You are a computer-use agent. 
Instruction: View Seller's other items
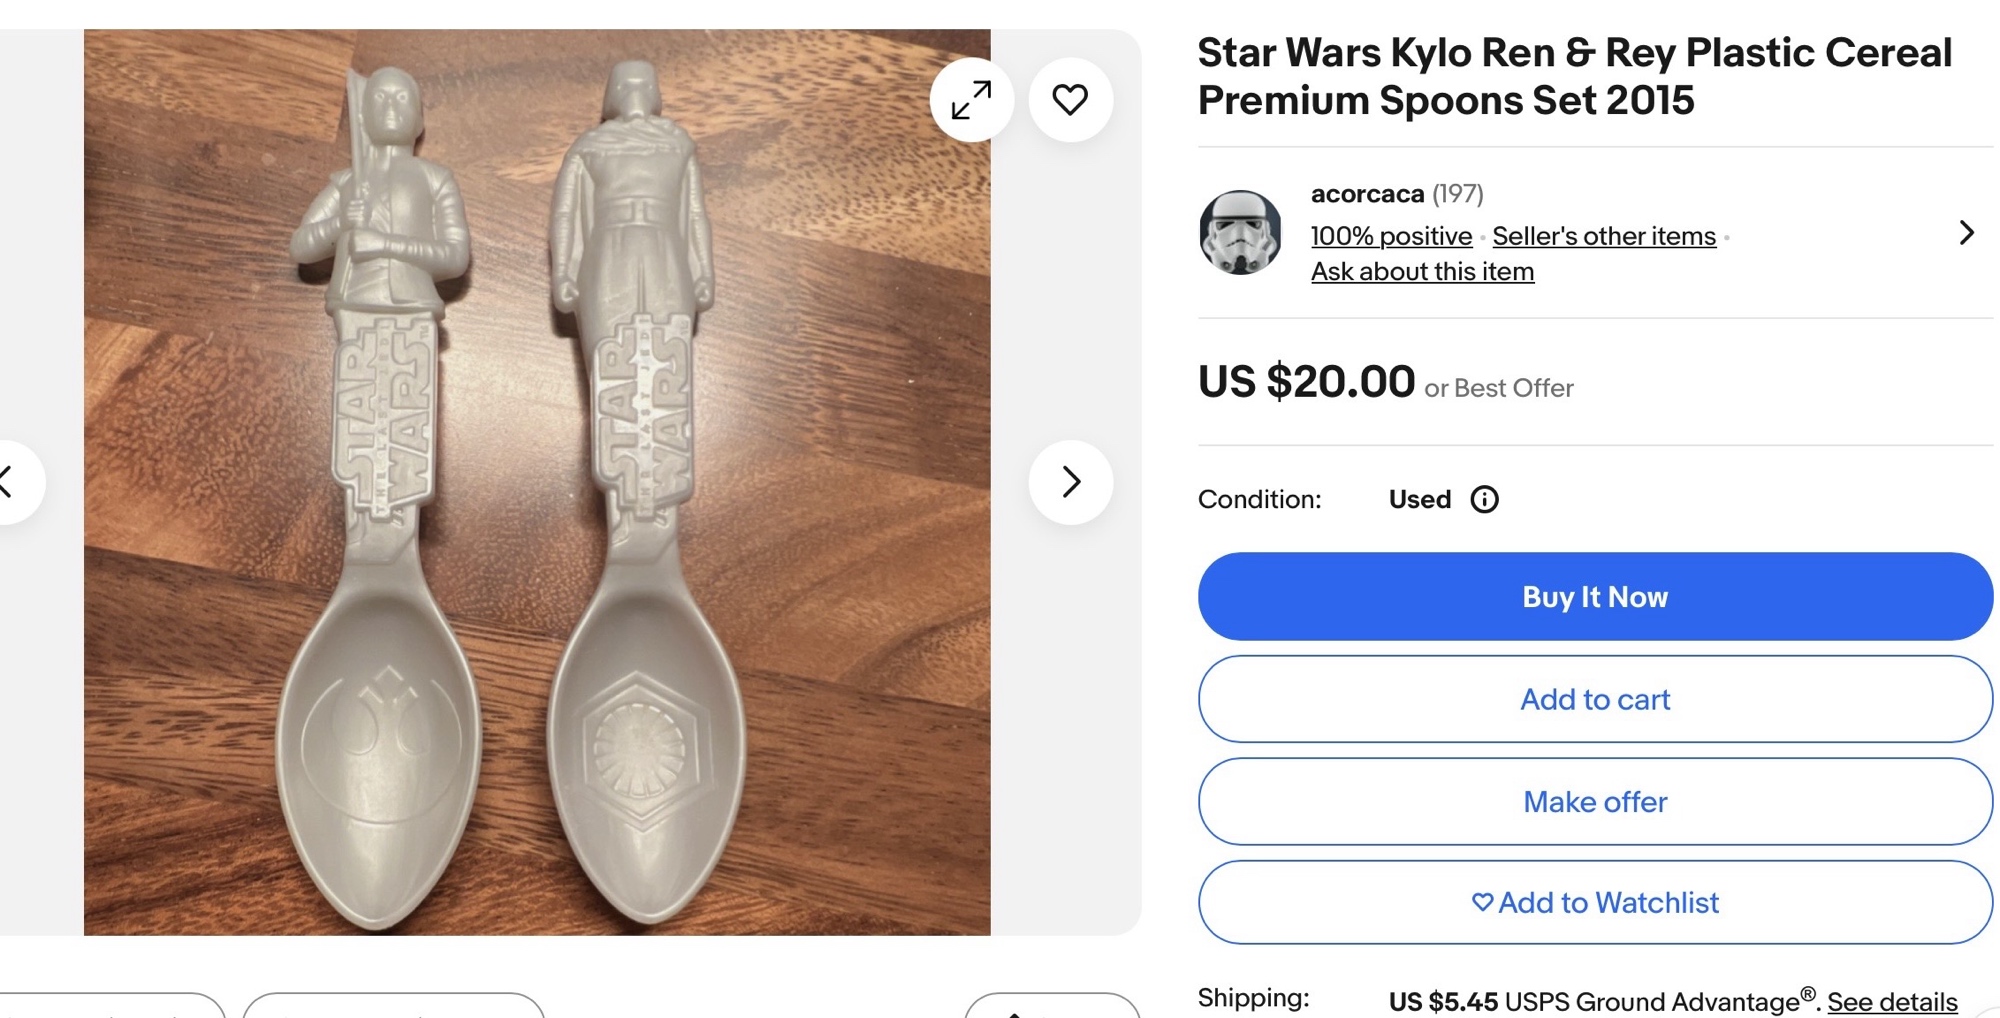pos(1603,236)
